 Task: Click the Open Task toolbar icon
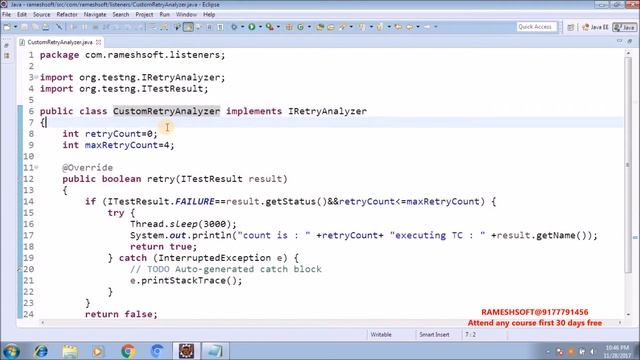[331, 27]
